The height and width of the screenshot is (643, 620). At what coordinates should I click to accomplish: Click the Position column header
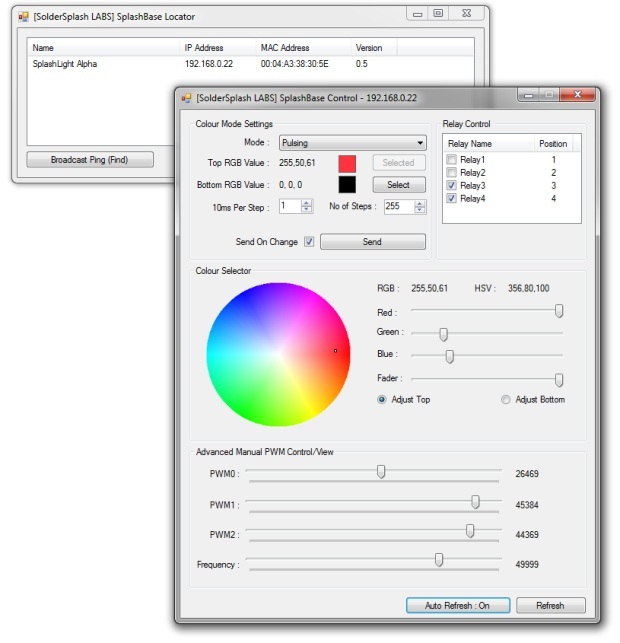tap(553, 144)
